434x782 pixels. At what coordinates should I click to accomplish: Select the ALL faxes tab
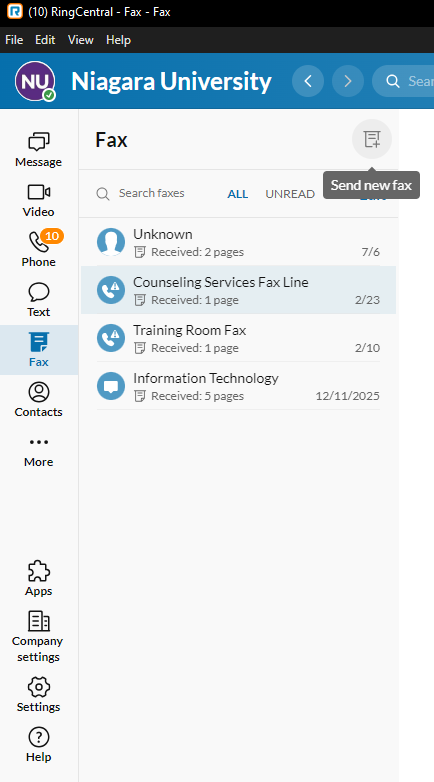(237, 194)
